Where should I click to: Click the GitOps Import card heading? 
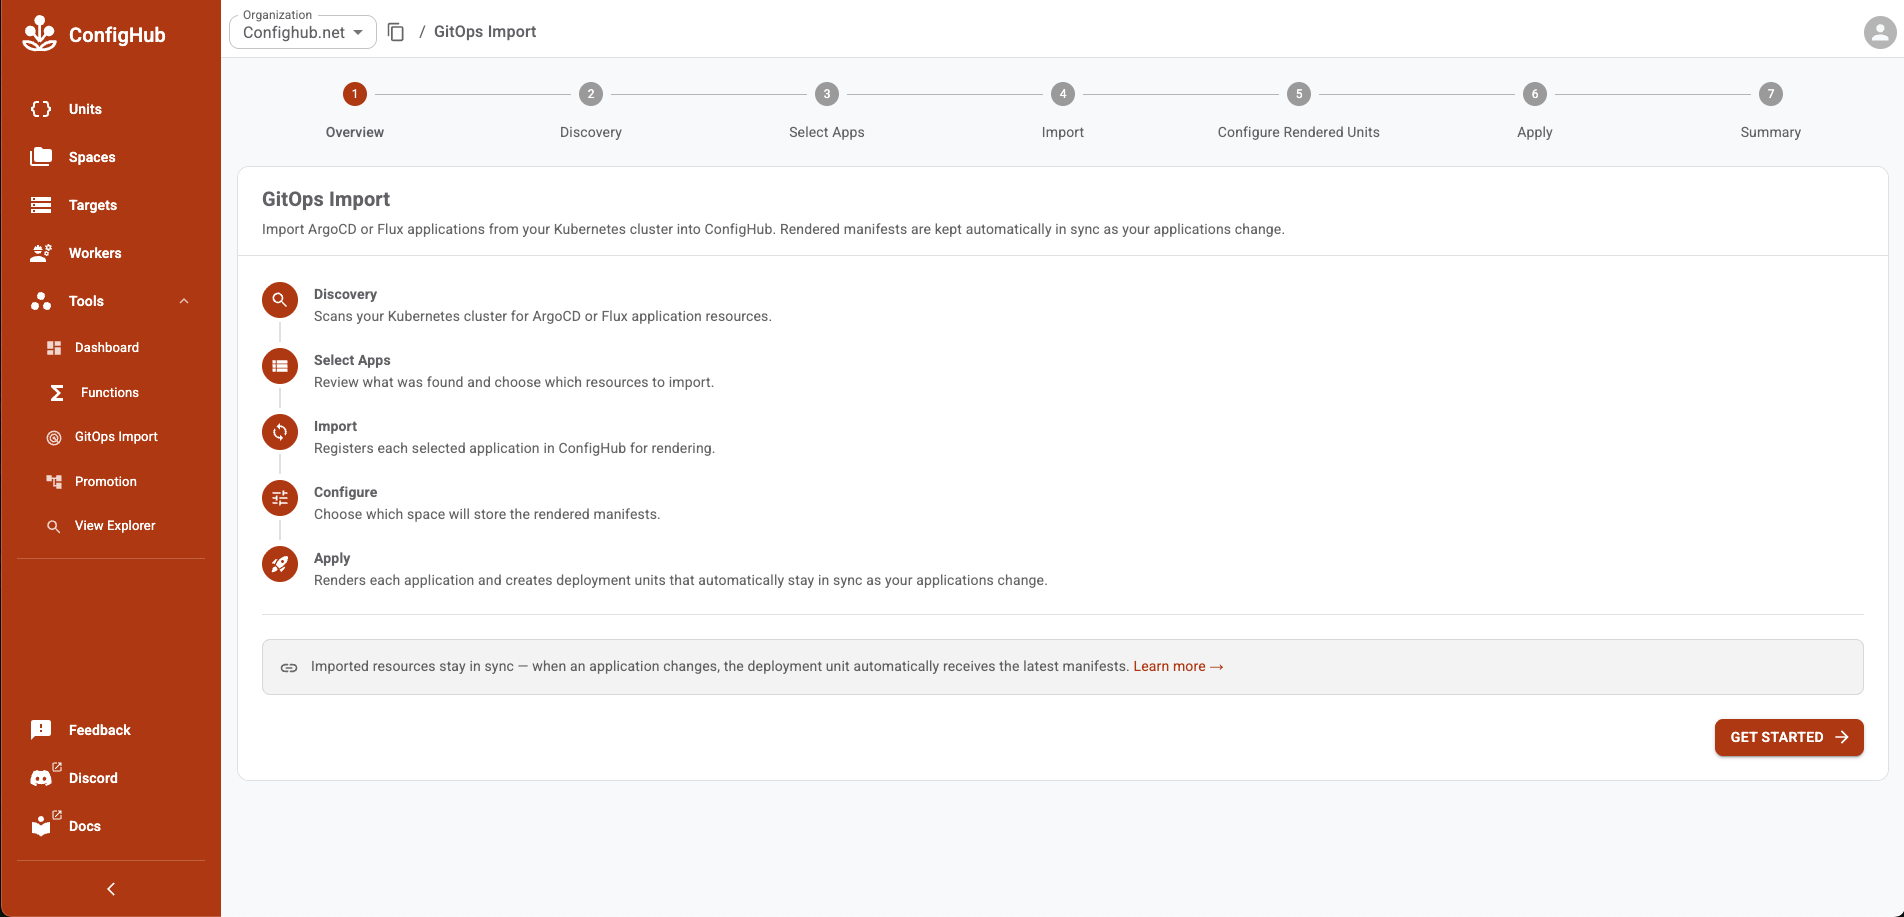[x=326, y=199]
